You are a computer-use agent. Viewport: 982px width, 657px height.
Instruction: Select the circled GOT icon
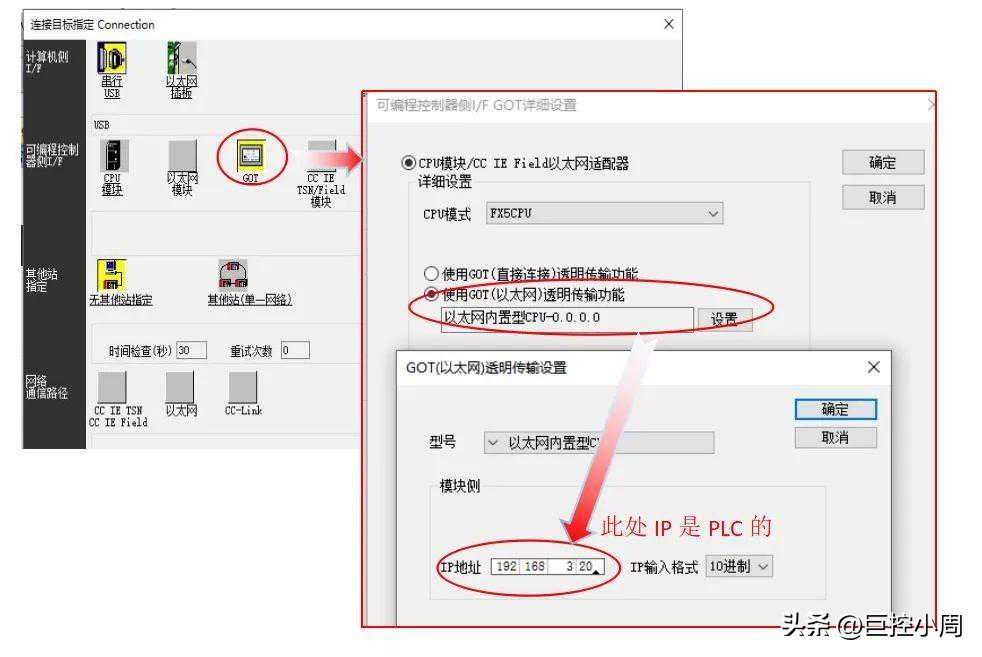[x=251, y=155]
